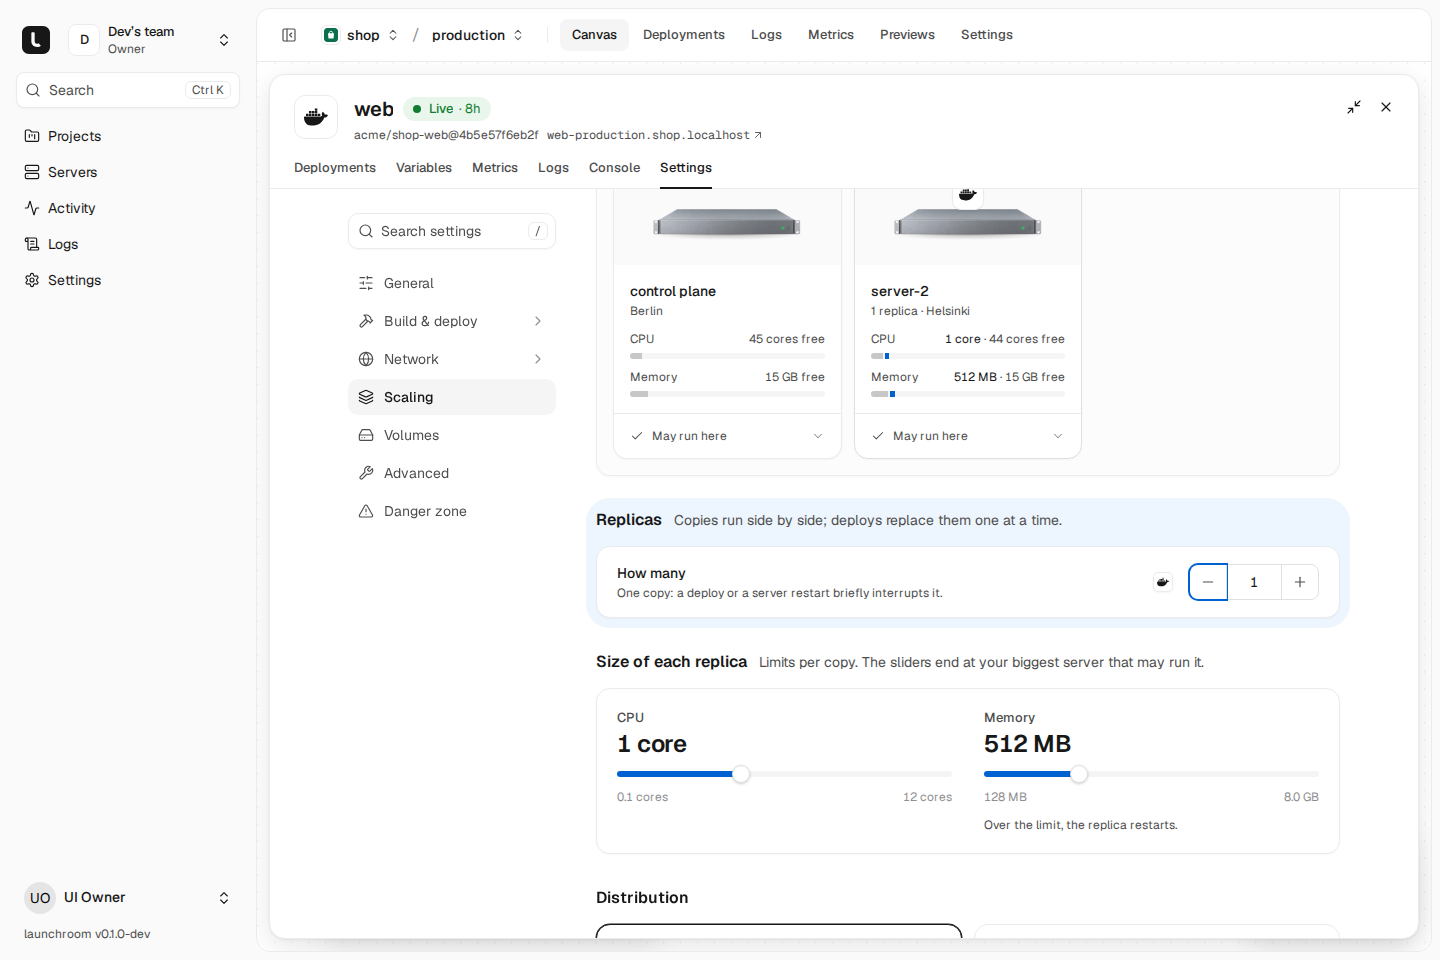1440x960 pixels.
Task: Decrease the replica count
Action: [x=1208, y=582]
